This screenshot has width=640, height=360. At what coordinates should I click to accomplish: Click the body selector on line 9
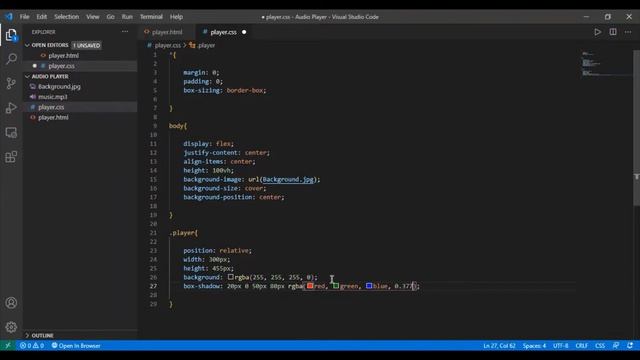tap(176, 126)
